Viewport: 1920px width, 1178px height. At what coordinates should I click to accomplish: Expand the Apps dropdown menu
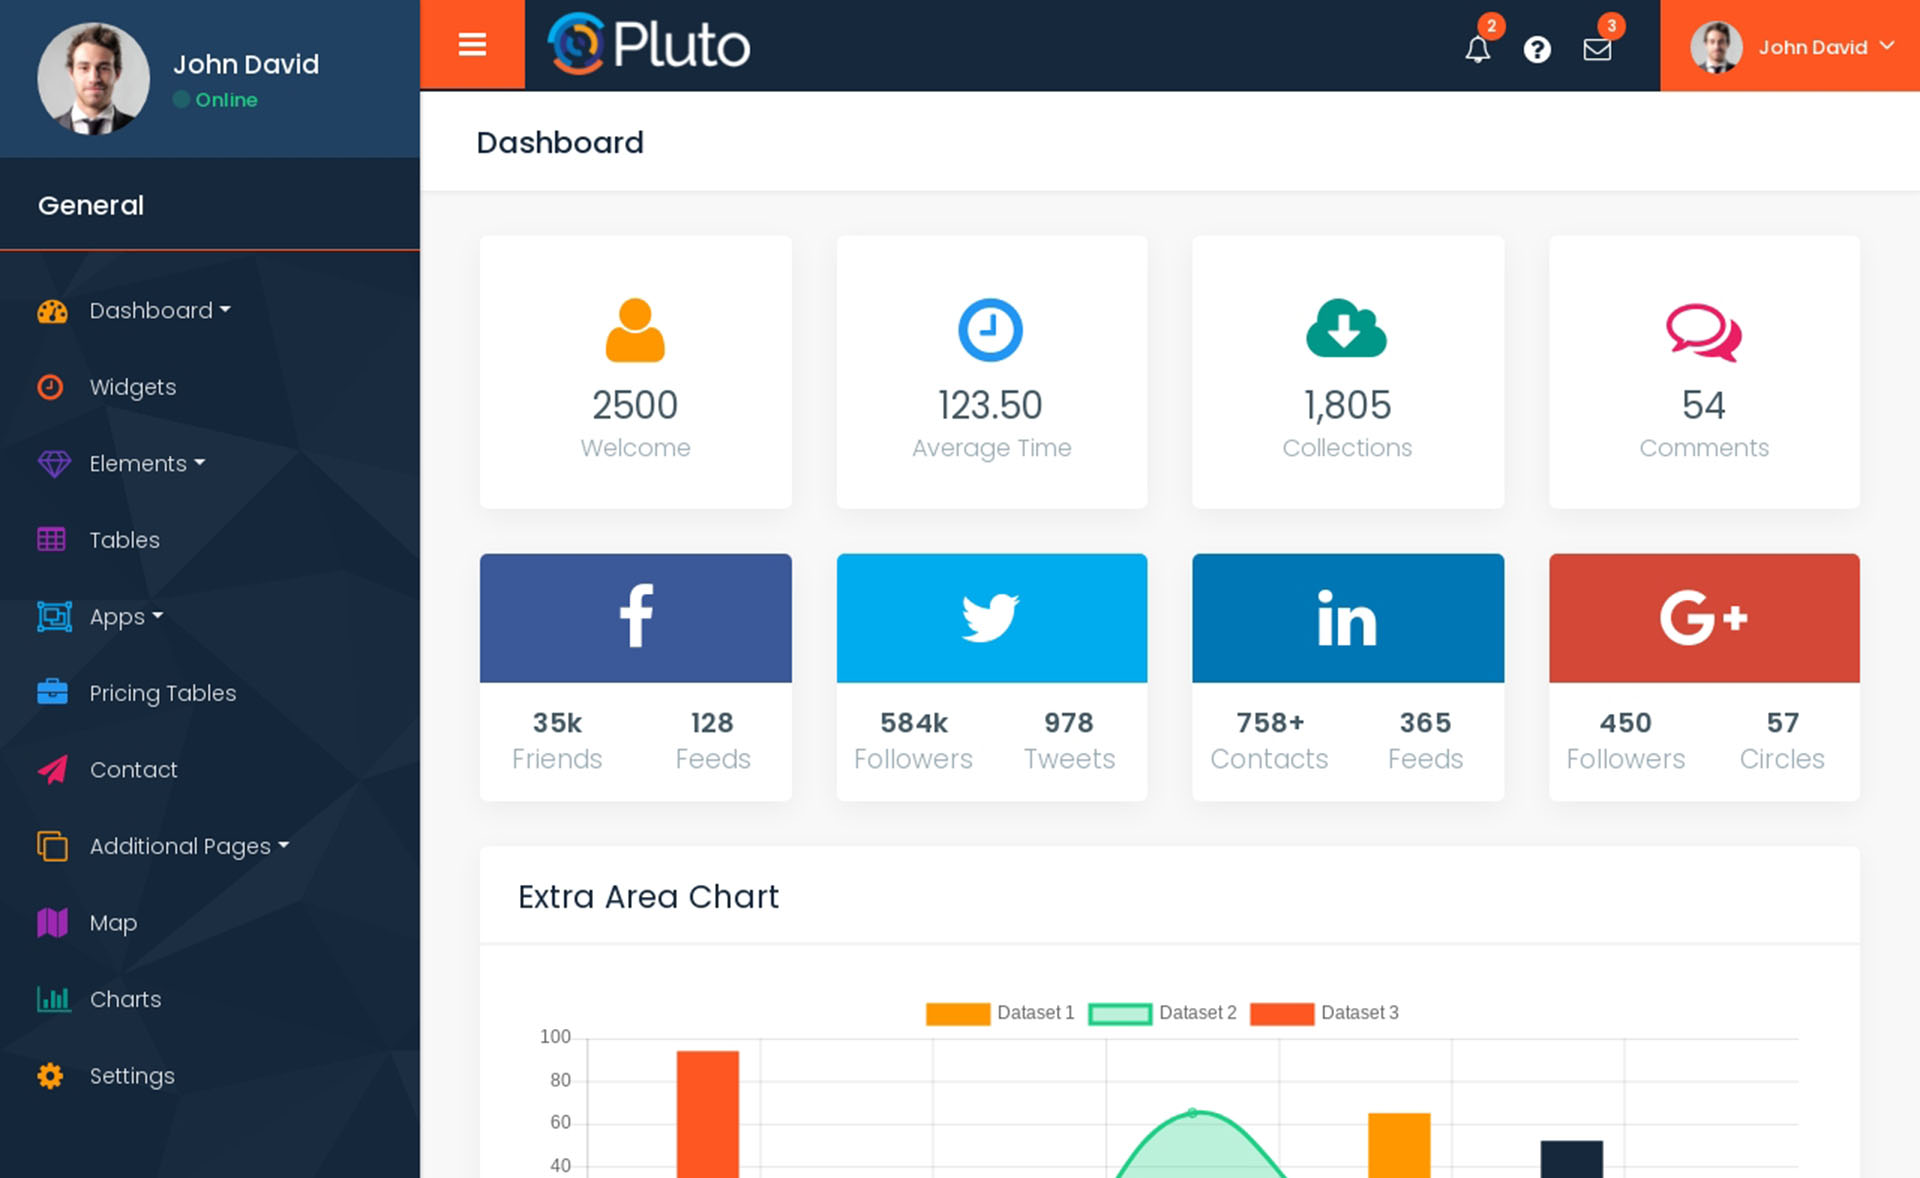tap(125, 616)
